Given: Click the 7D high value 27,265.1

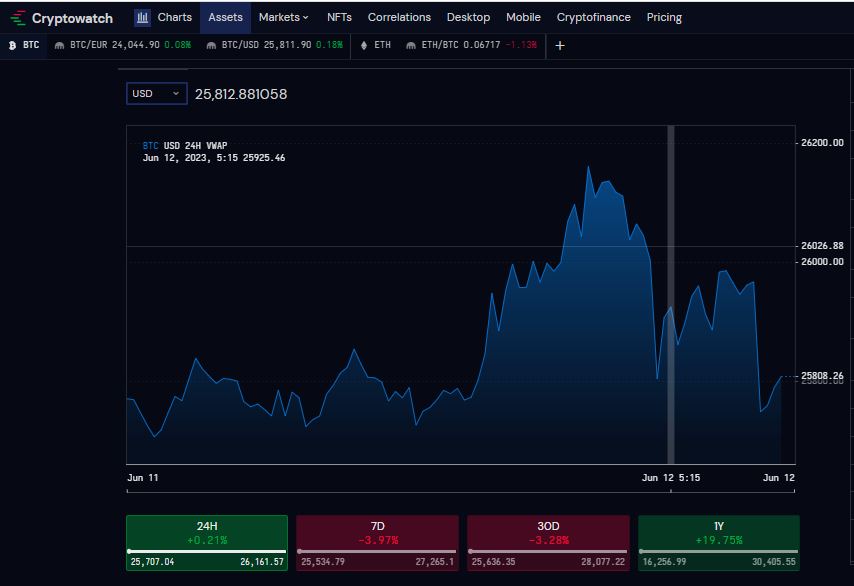Looking at the screenshot, I should point(434,561).
